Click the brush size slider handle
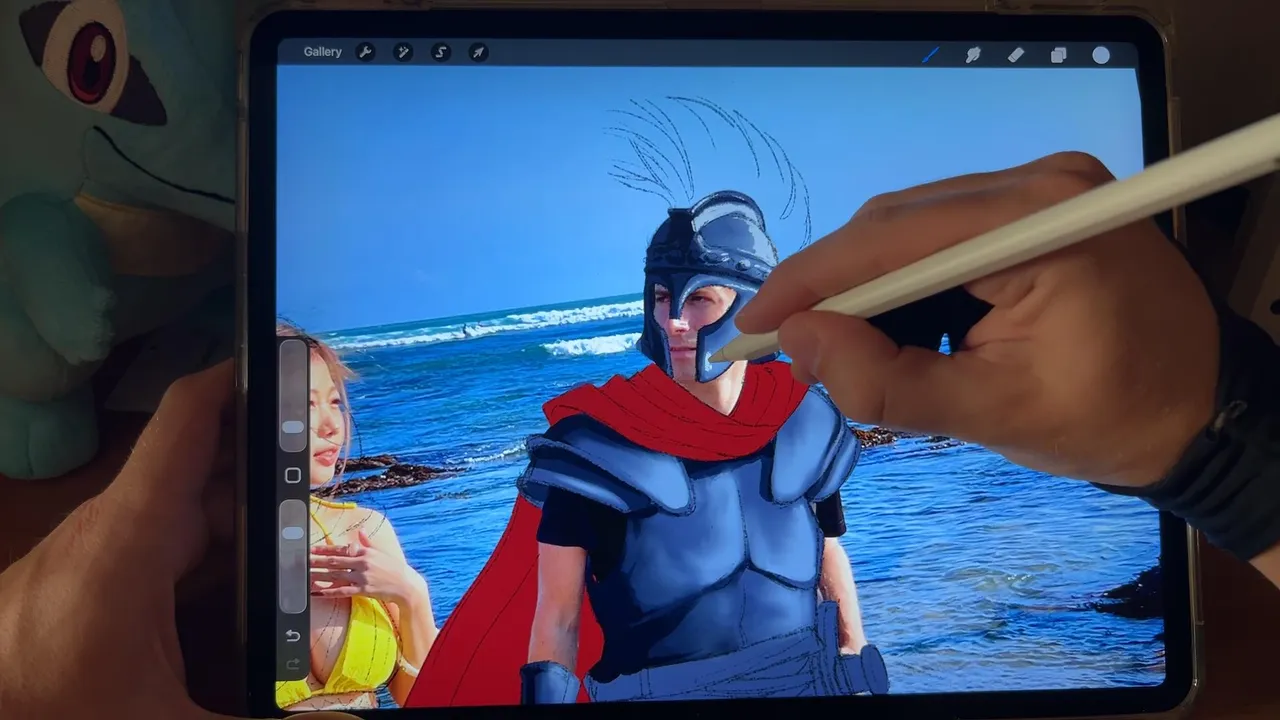1280x720 pixels. tap(293, 427)
